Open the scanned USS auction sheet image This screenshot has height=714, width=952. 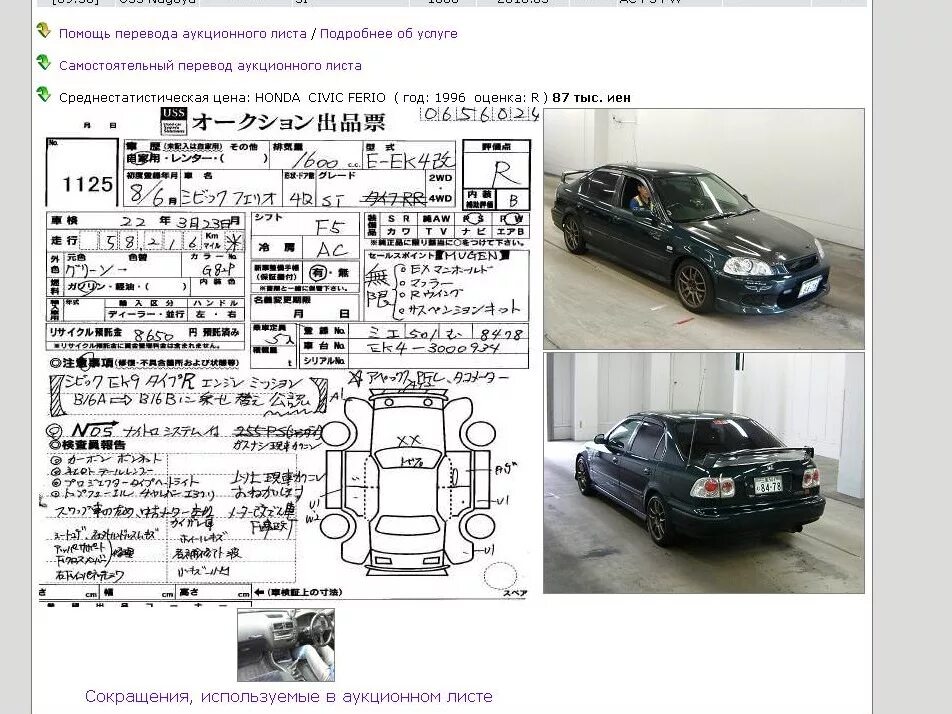tap(289, 356)
